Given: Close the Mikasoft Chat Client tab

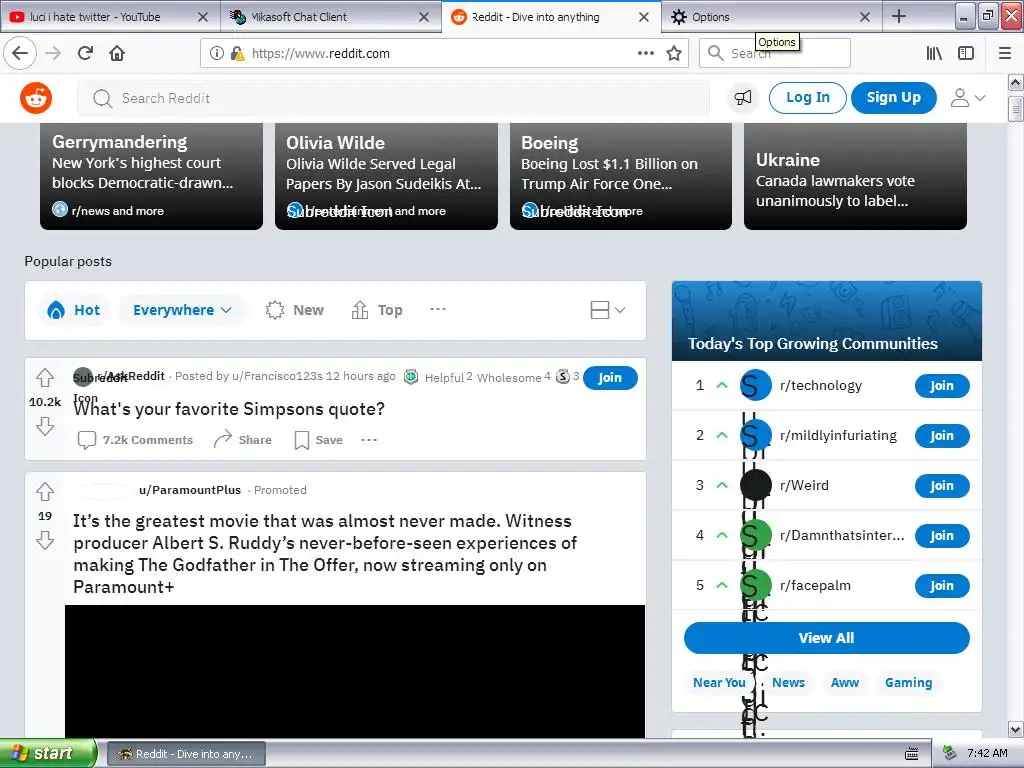Looking at the screenshot, I should [424, 17].
